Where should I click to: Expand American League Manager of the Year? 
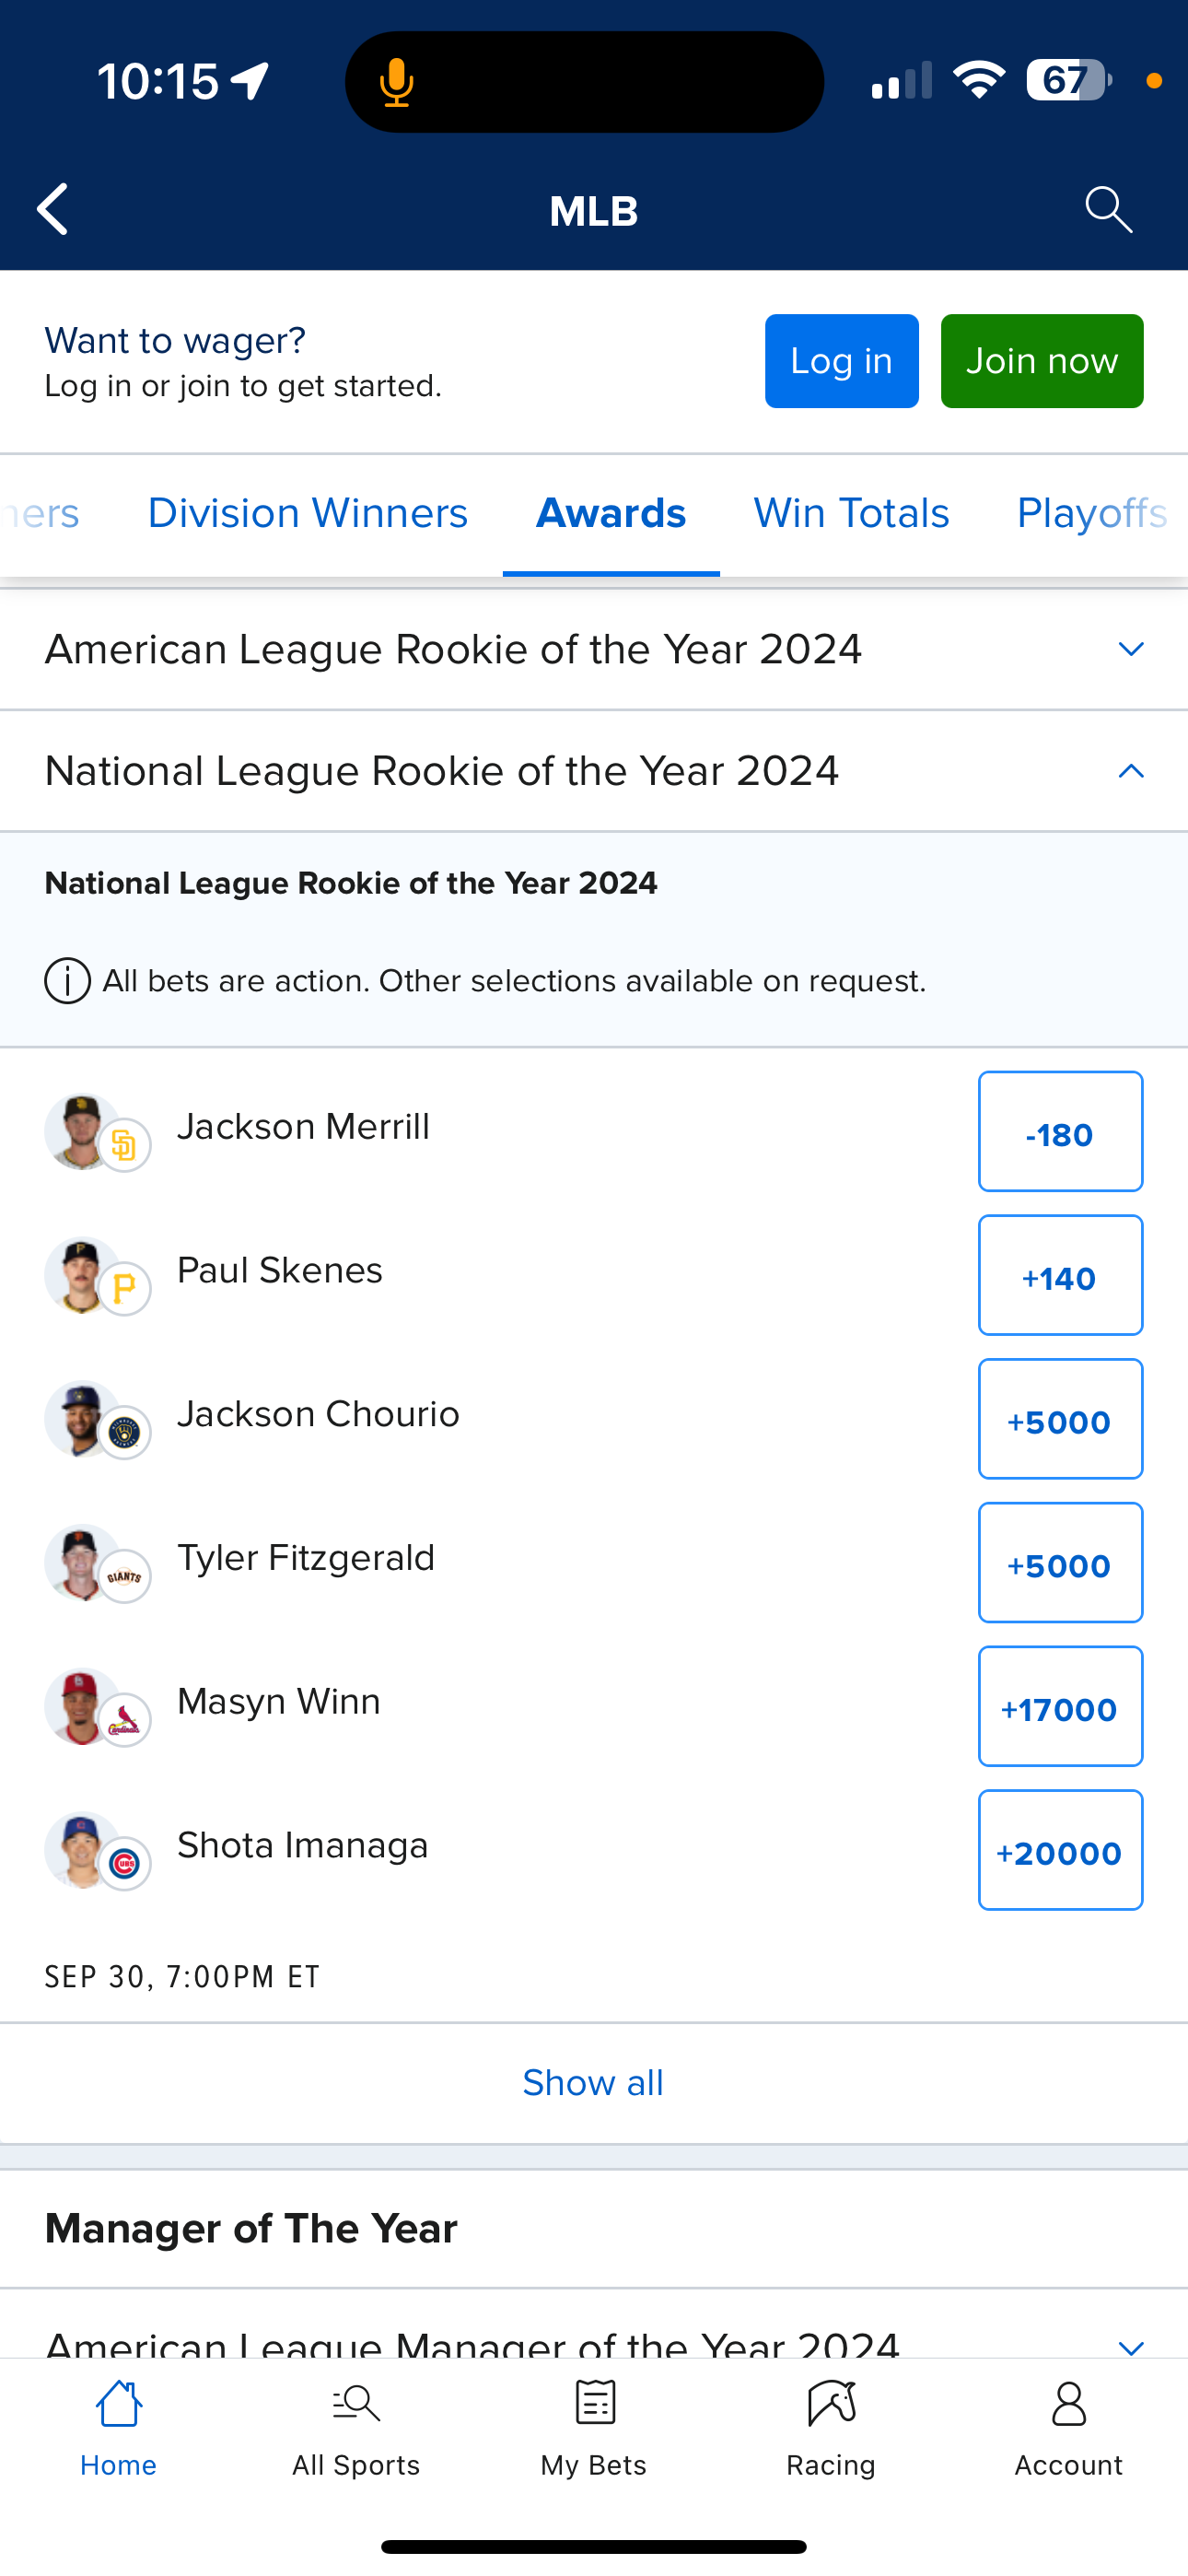click(1130, 2344)
